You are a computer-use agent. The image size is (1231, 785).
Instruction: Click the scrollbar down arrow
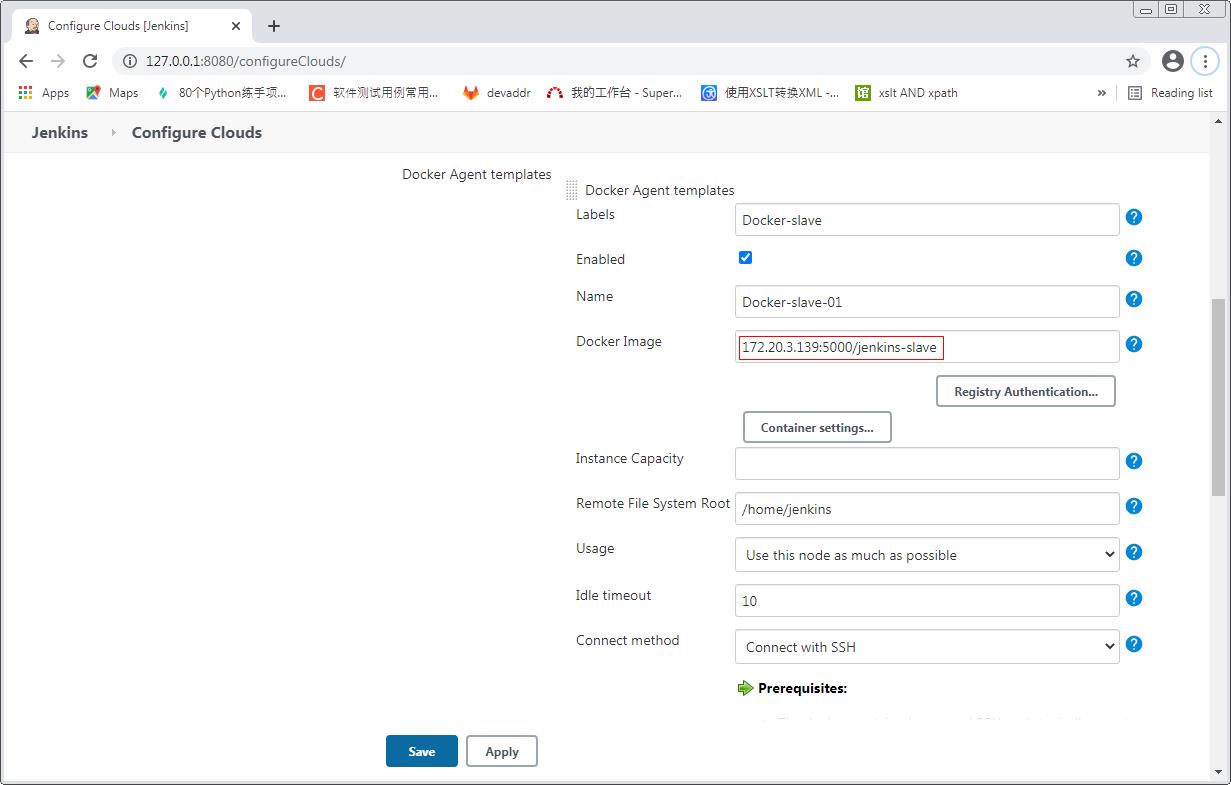pyautogui.click(x=1218, y=772)
